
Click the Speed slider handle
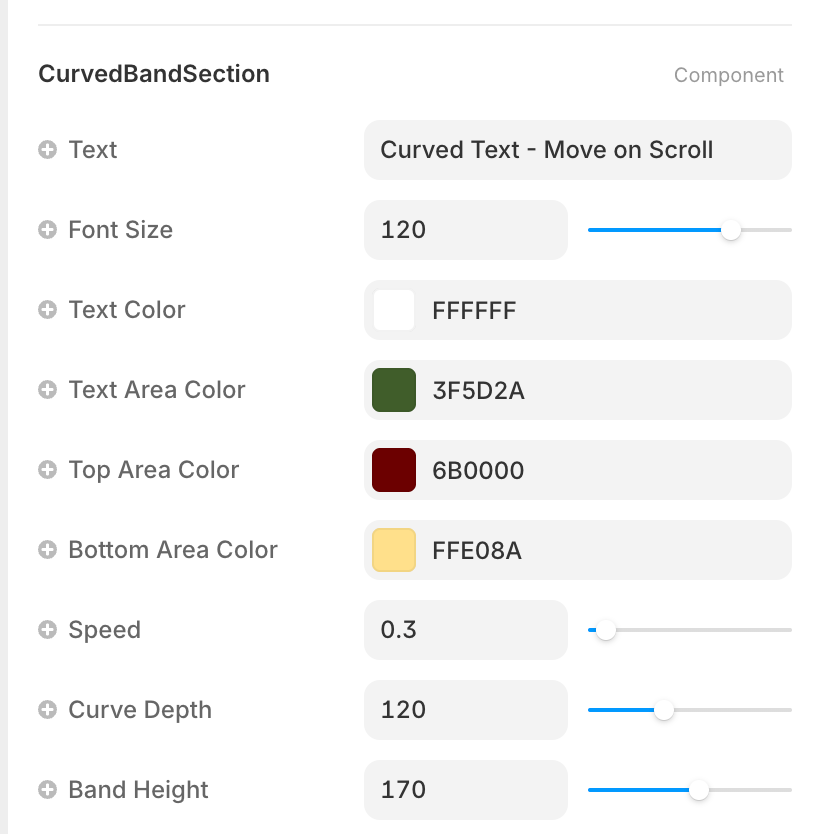click(x=606, y=630)
